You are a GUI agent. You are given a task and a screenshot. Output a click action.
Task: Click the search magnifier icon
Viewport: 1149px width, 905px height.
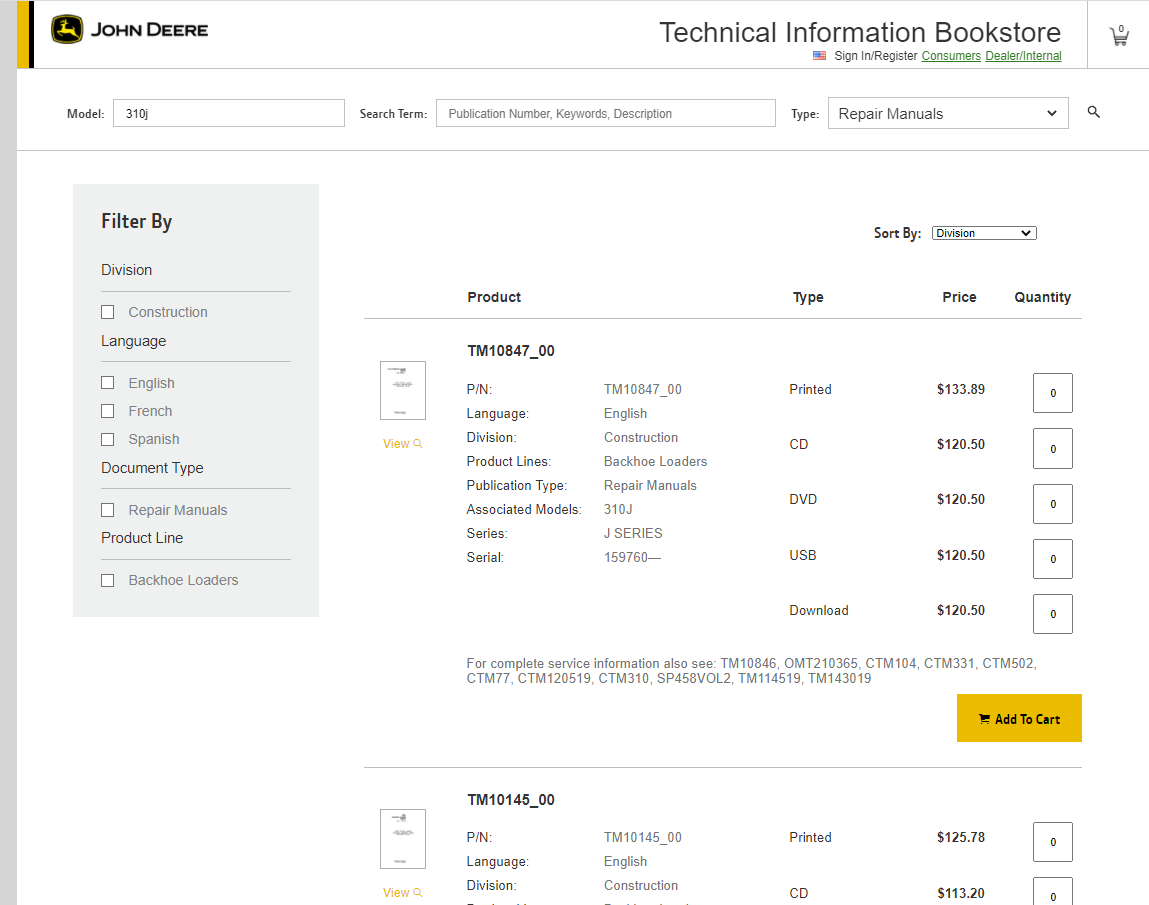[x=1093, y=112]
